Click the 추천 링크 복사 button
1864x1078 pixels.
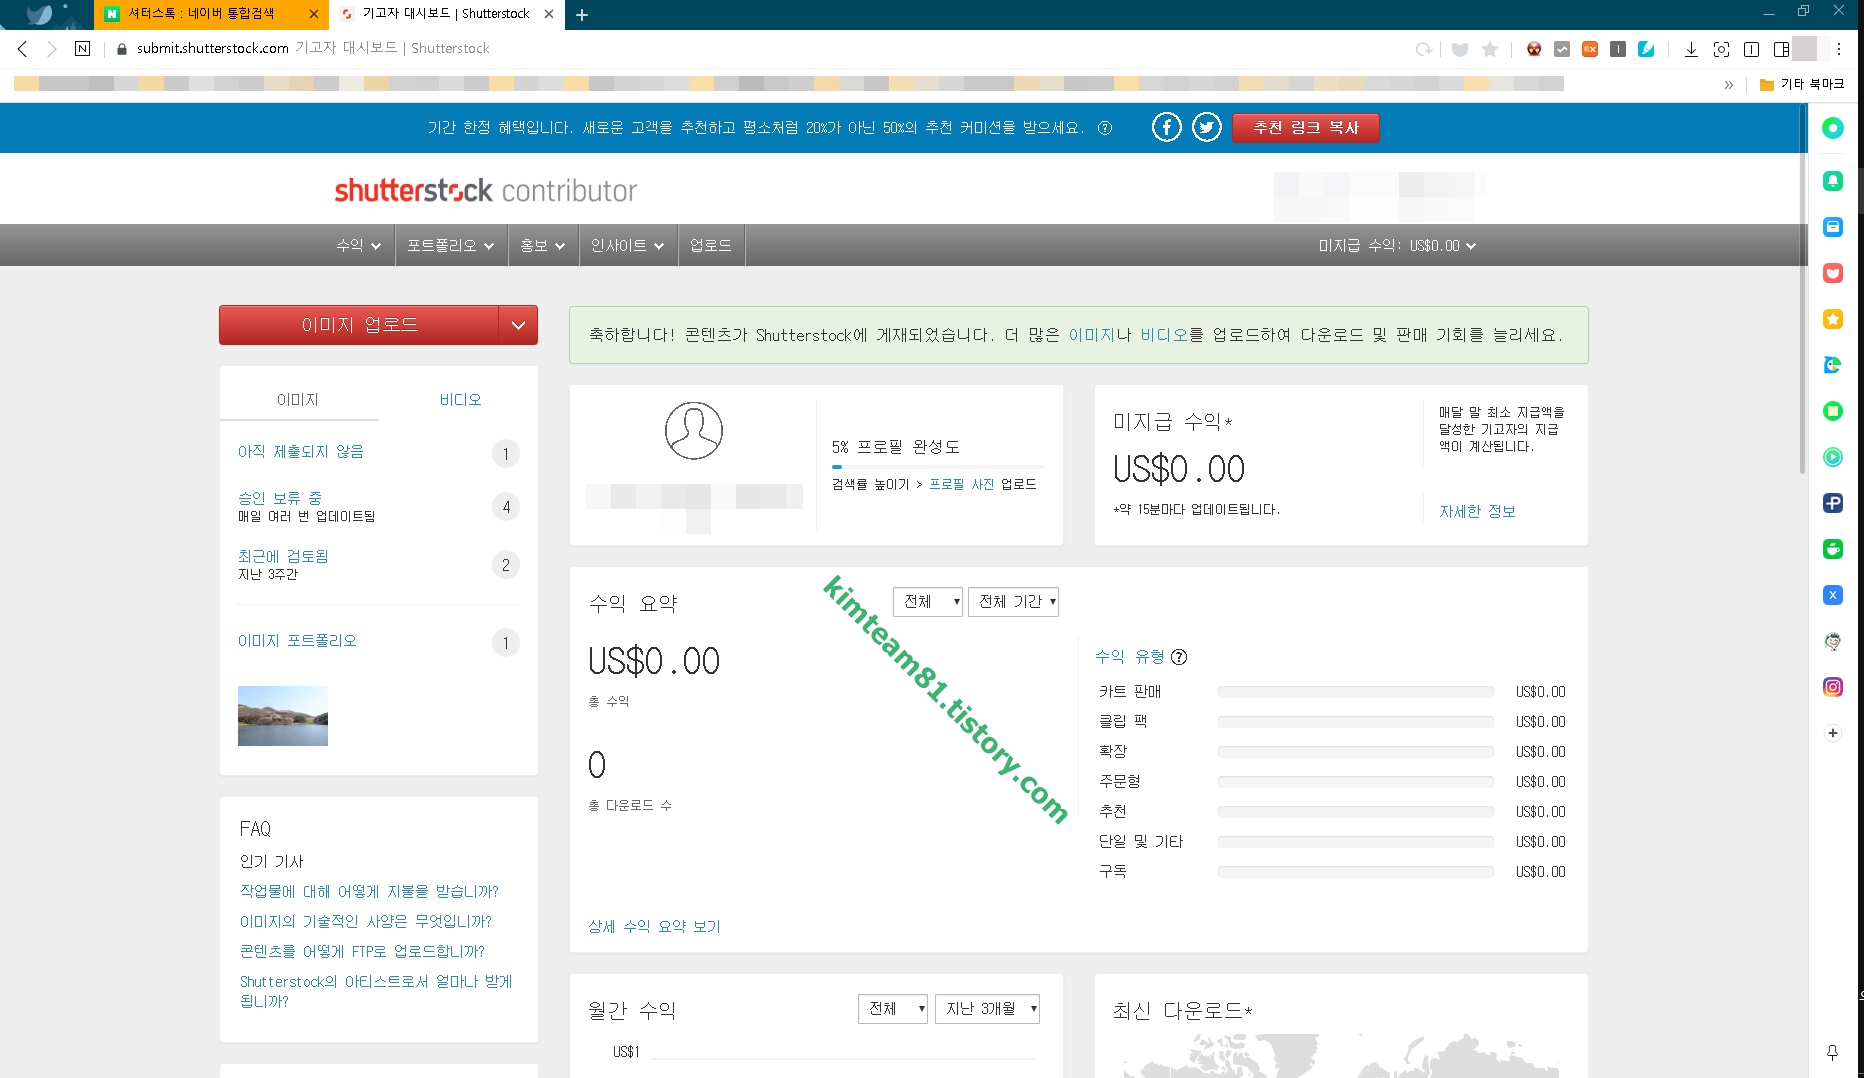[1306, 128]
